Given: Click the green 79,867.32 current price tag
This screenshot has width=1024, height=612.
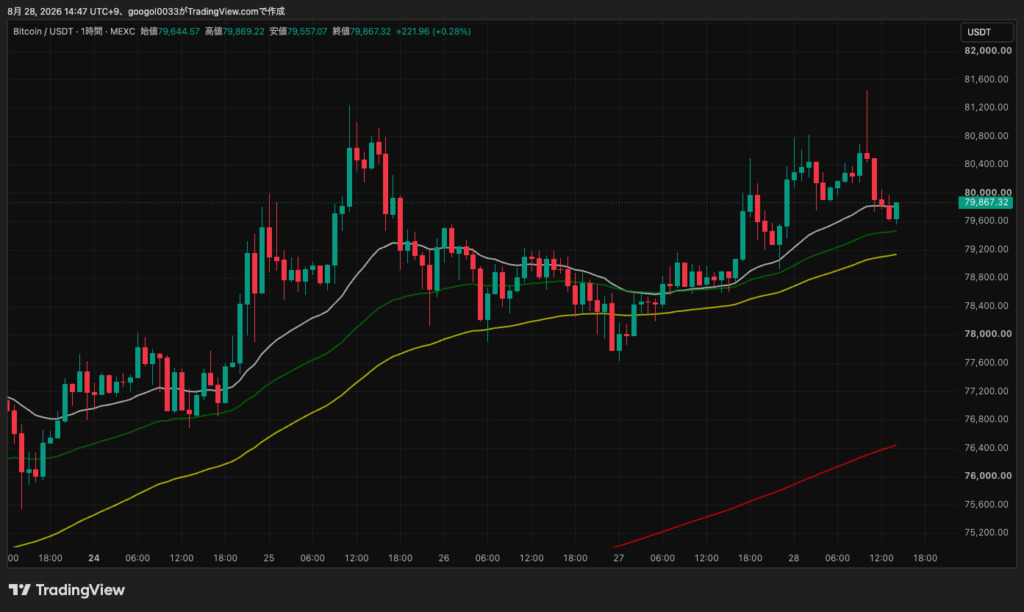Looking at the screenshot, I should tap(985, 202).
